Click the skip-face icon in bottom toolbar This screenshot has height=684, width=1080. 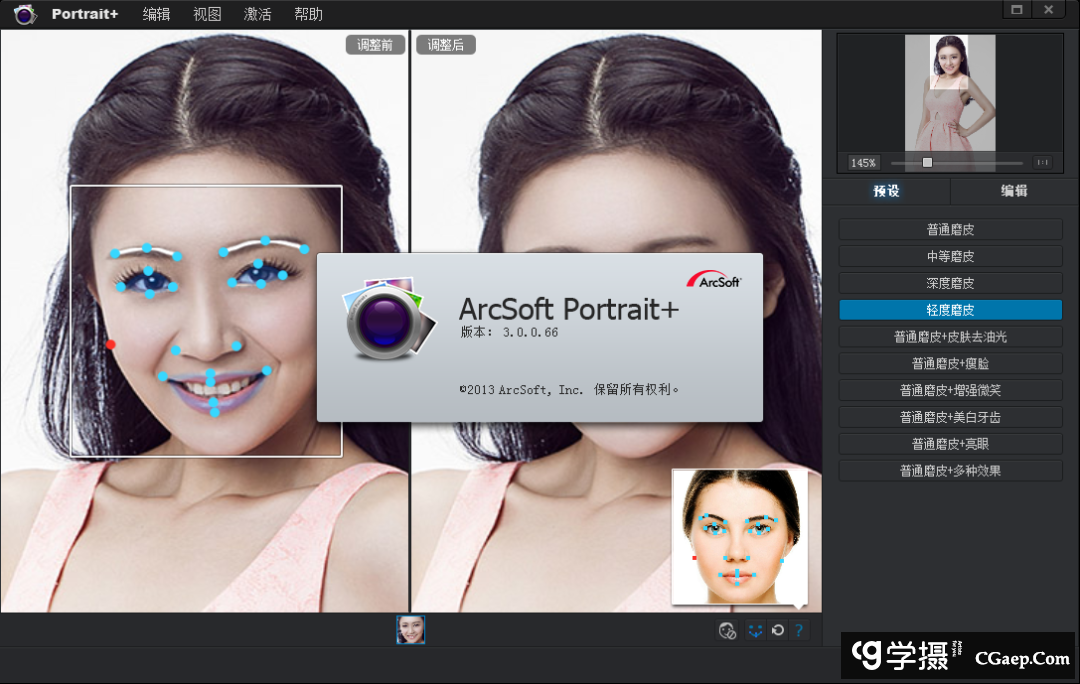tap(727, 630)
